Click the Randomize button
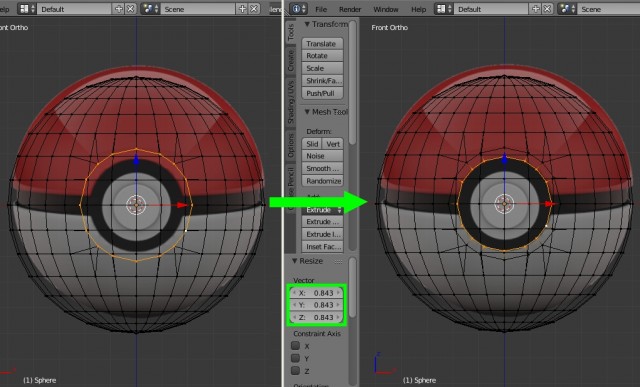640x387 pixels. tap(322, 181)
